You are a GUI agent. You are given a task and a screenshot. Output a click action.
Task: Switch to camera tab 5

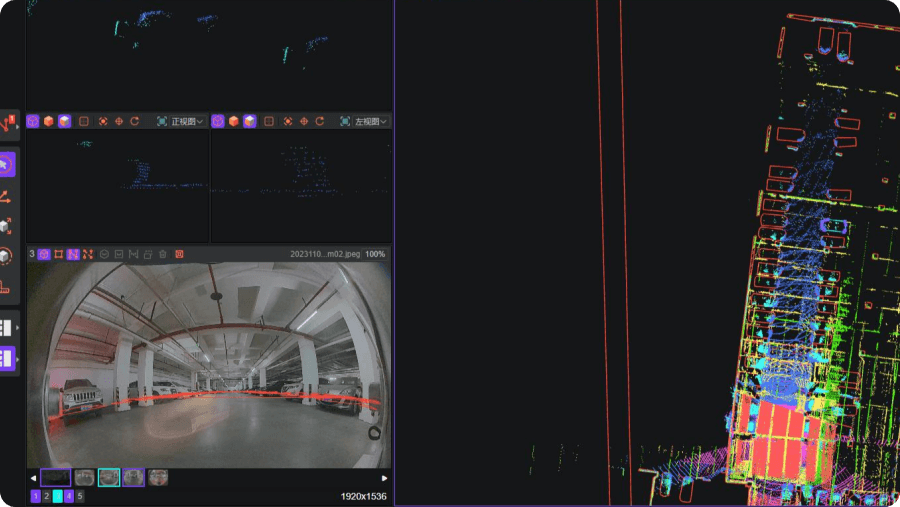click(x=80, y=496)
